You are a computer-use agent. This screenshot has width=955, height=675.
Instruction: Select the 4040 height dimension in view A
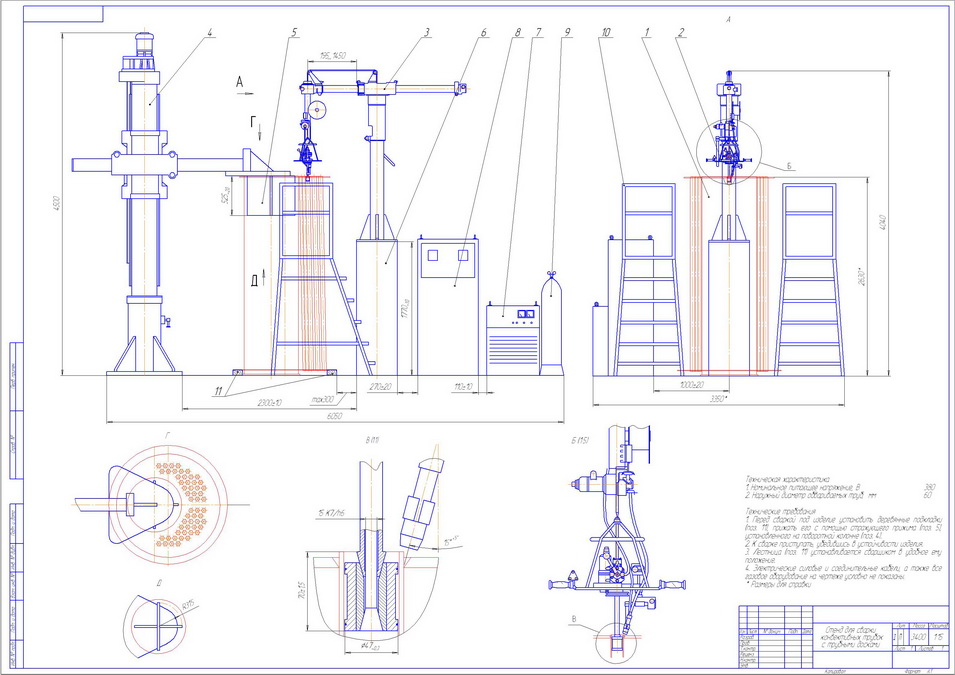point(884,222)
